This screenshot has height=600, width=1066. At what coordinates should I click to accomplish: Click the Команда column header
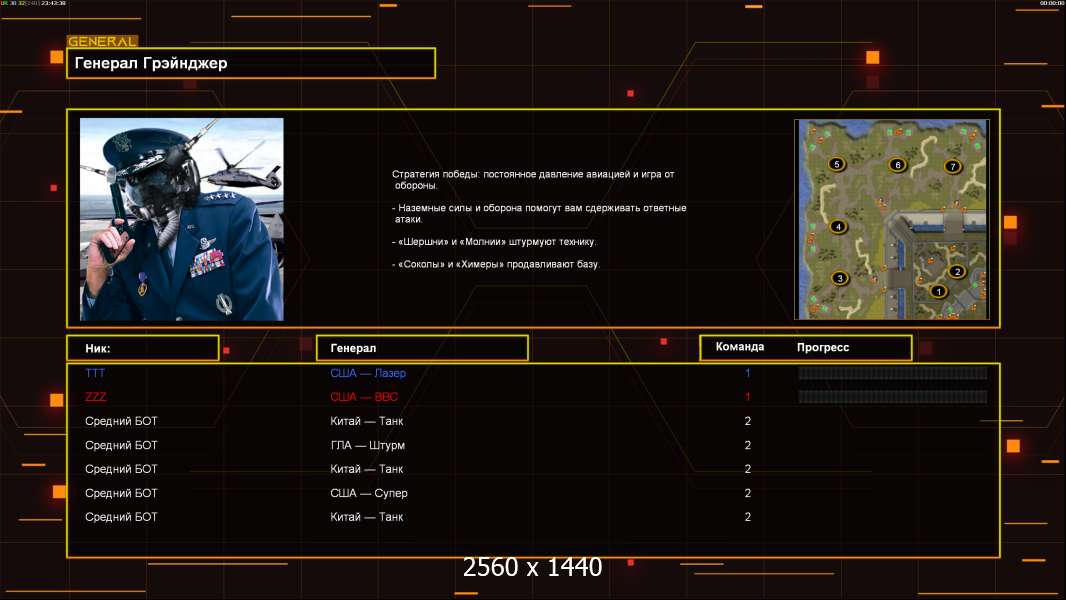point(740,347)
